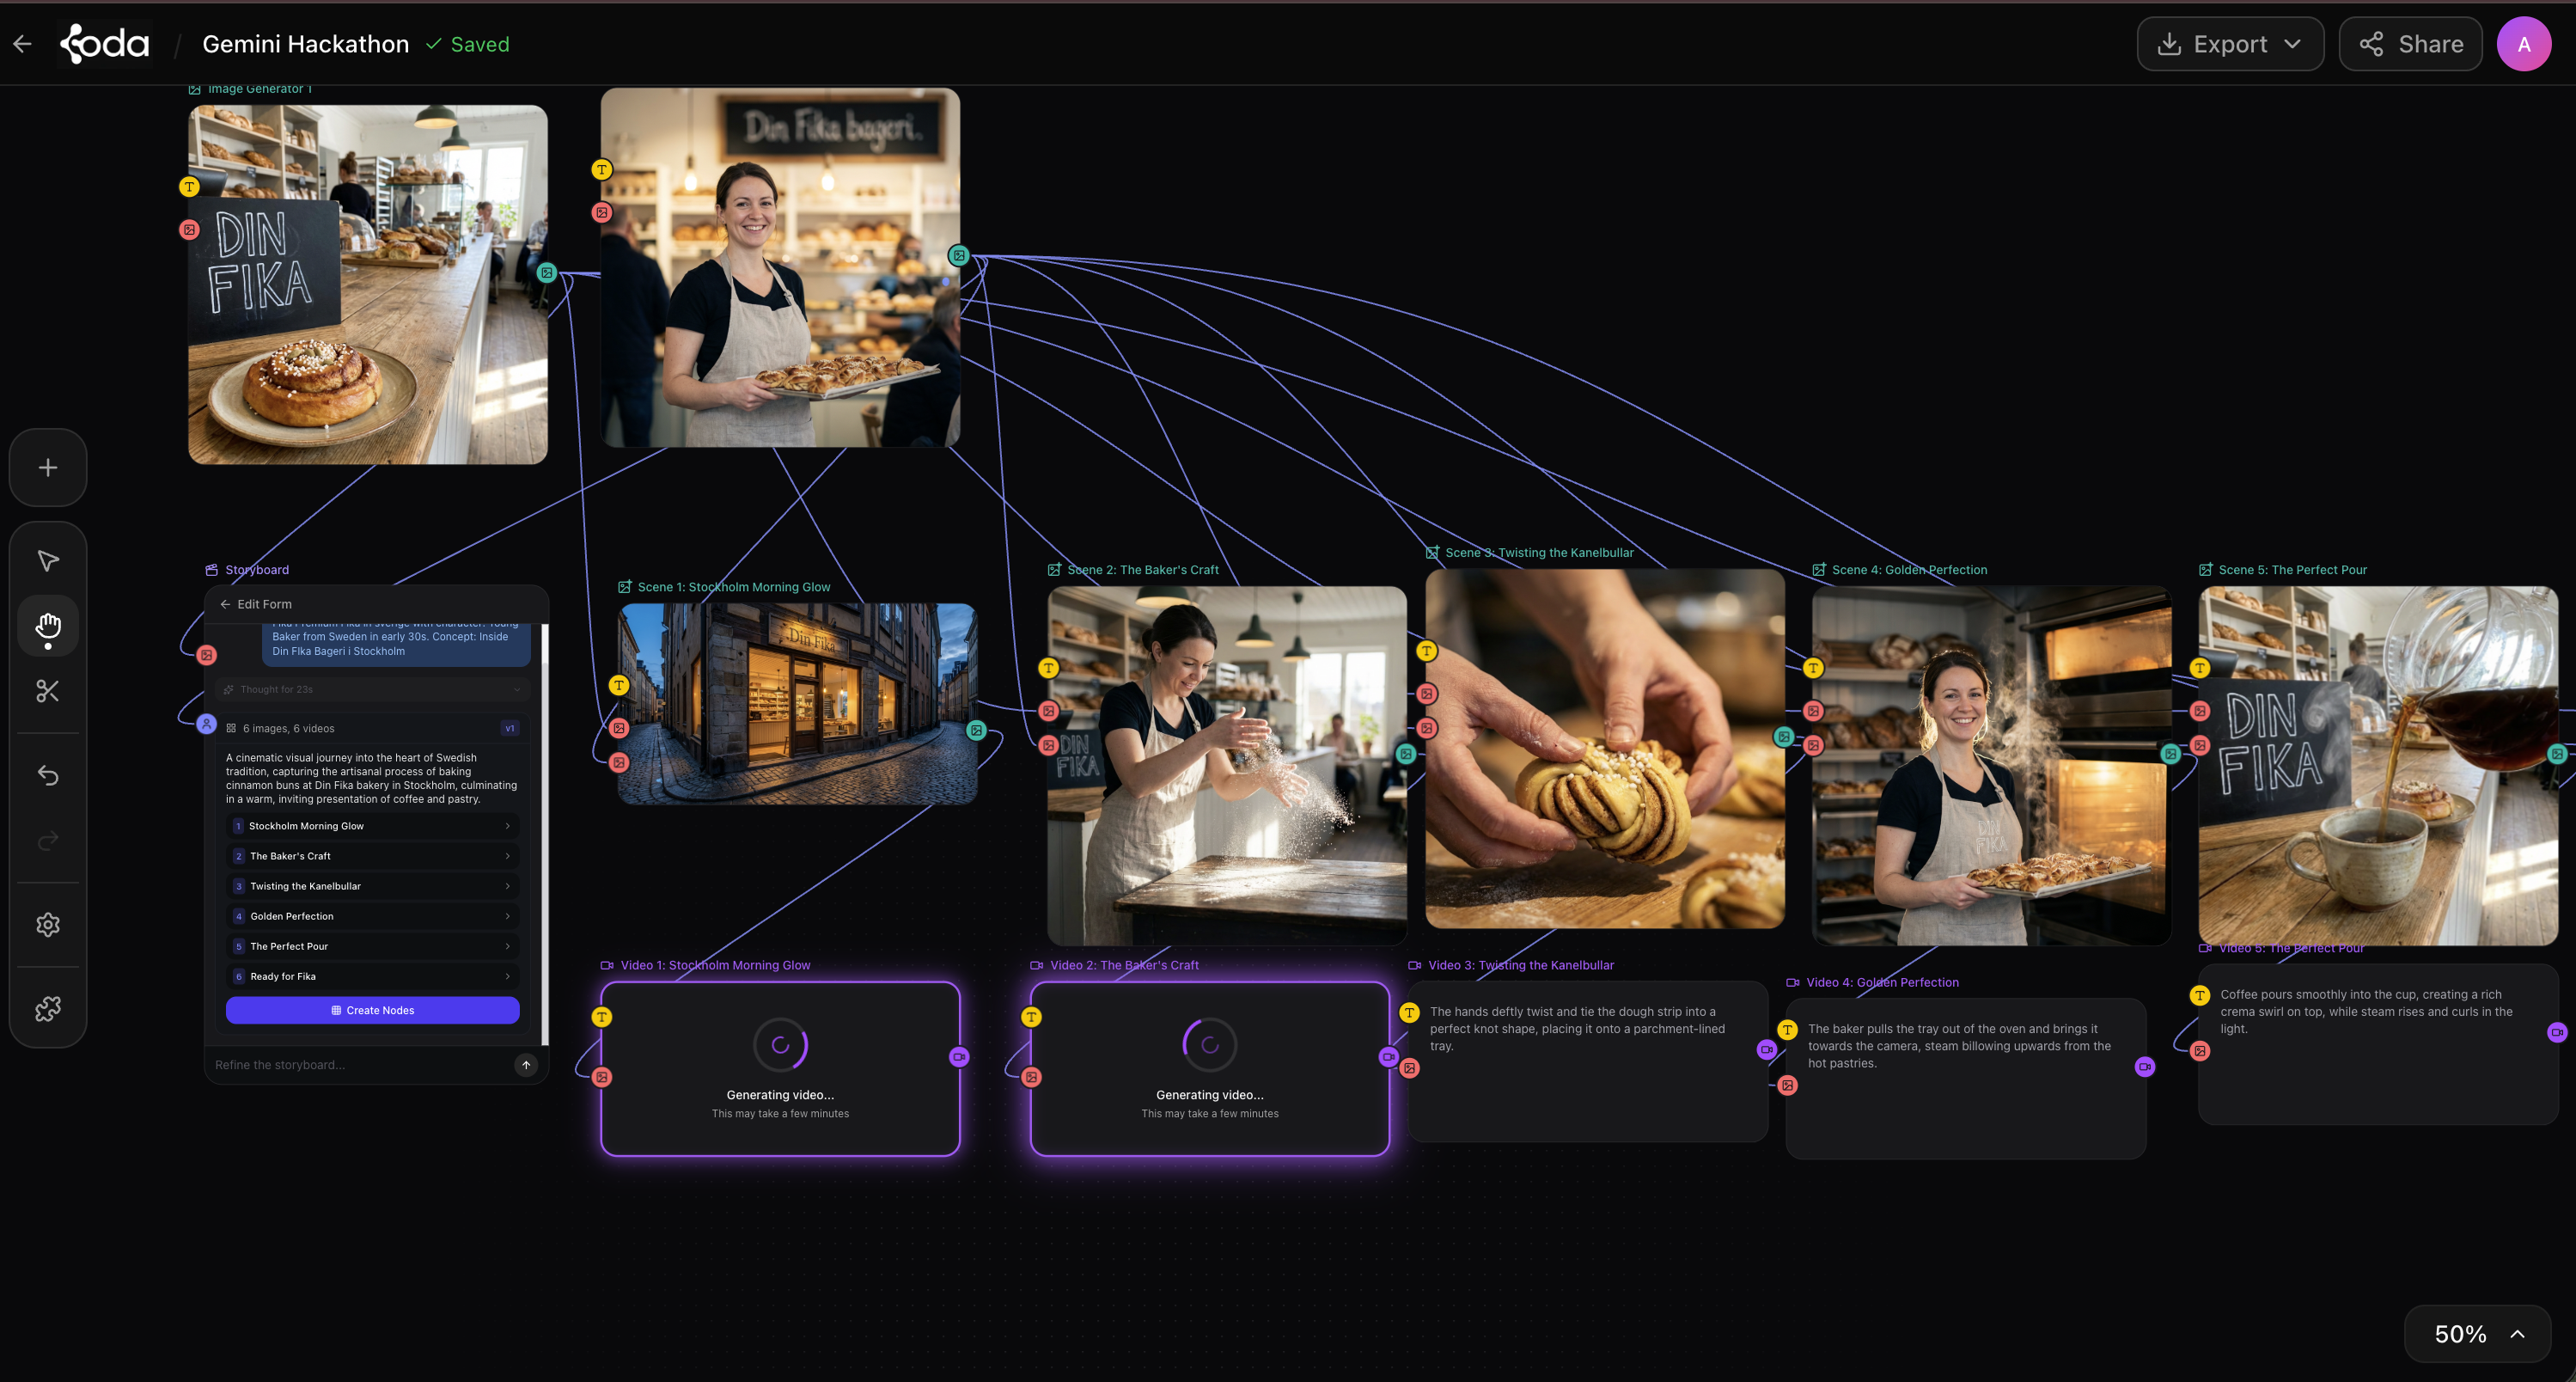Viewport: 2576px width, 1382px height.
Task: Click the add node plus icon
Action: [x=47, y=468]
